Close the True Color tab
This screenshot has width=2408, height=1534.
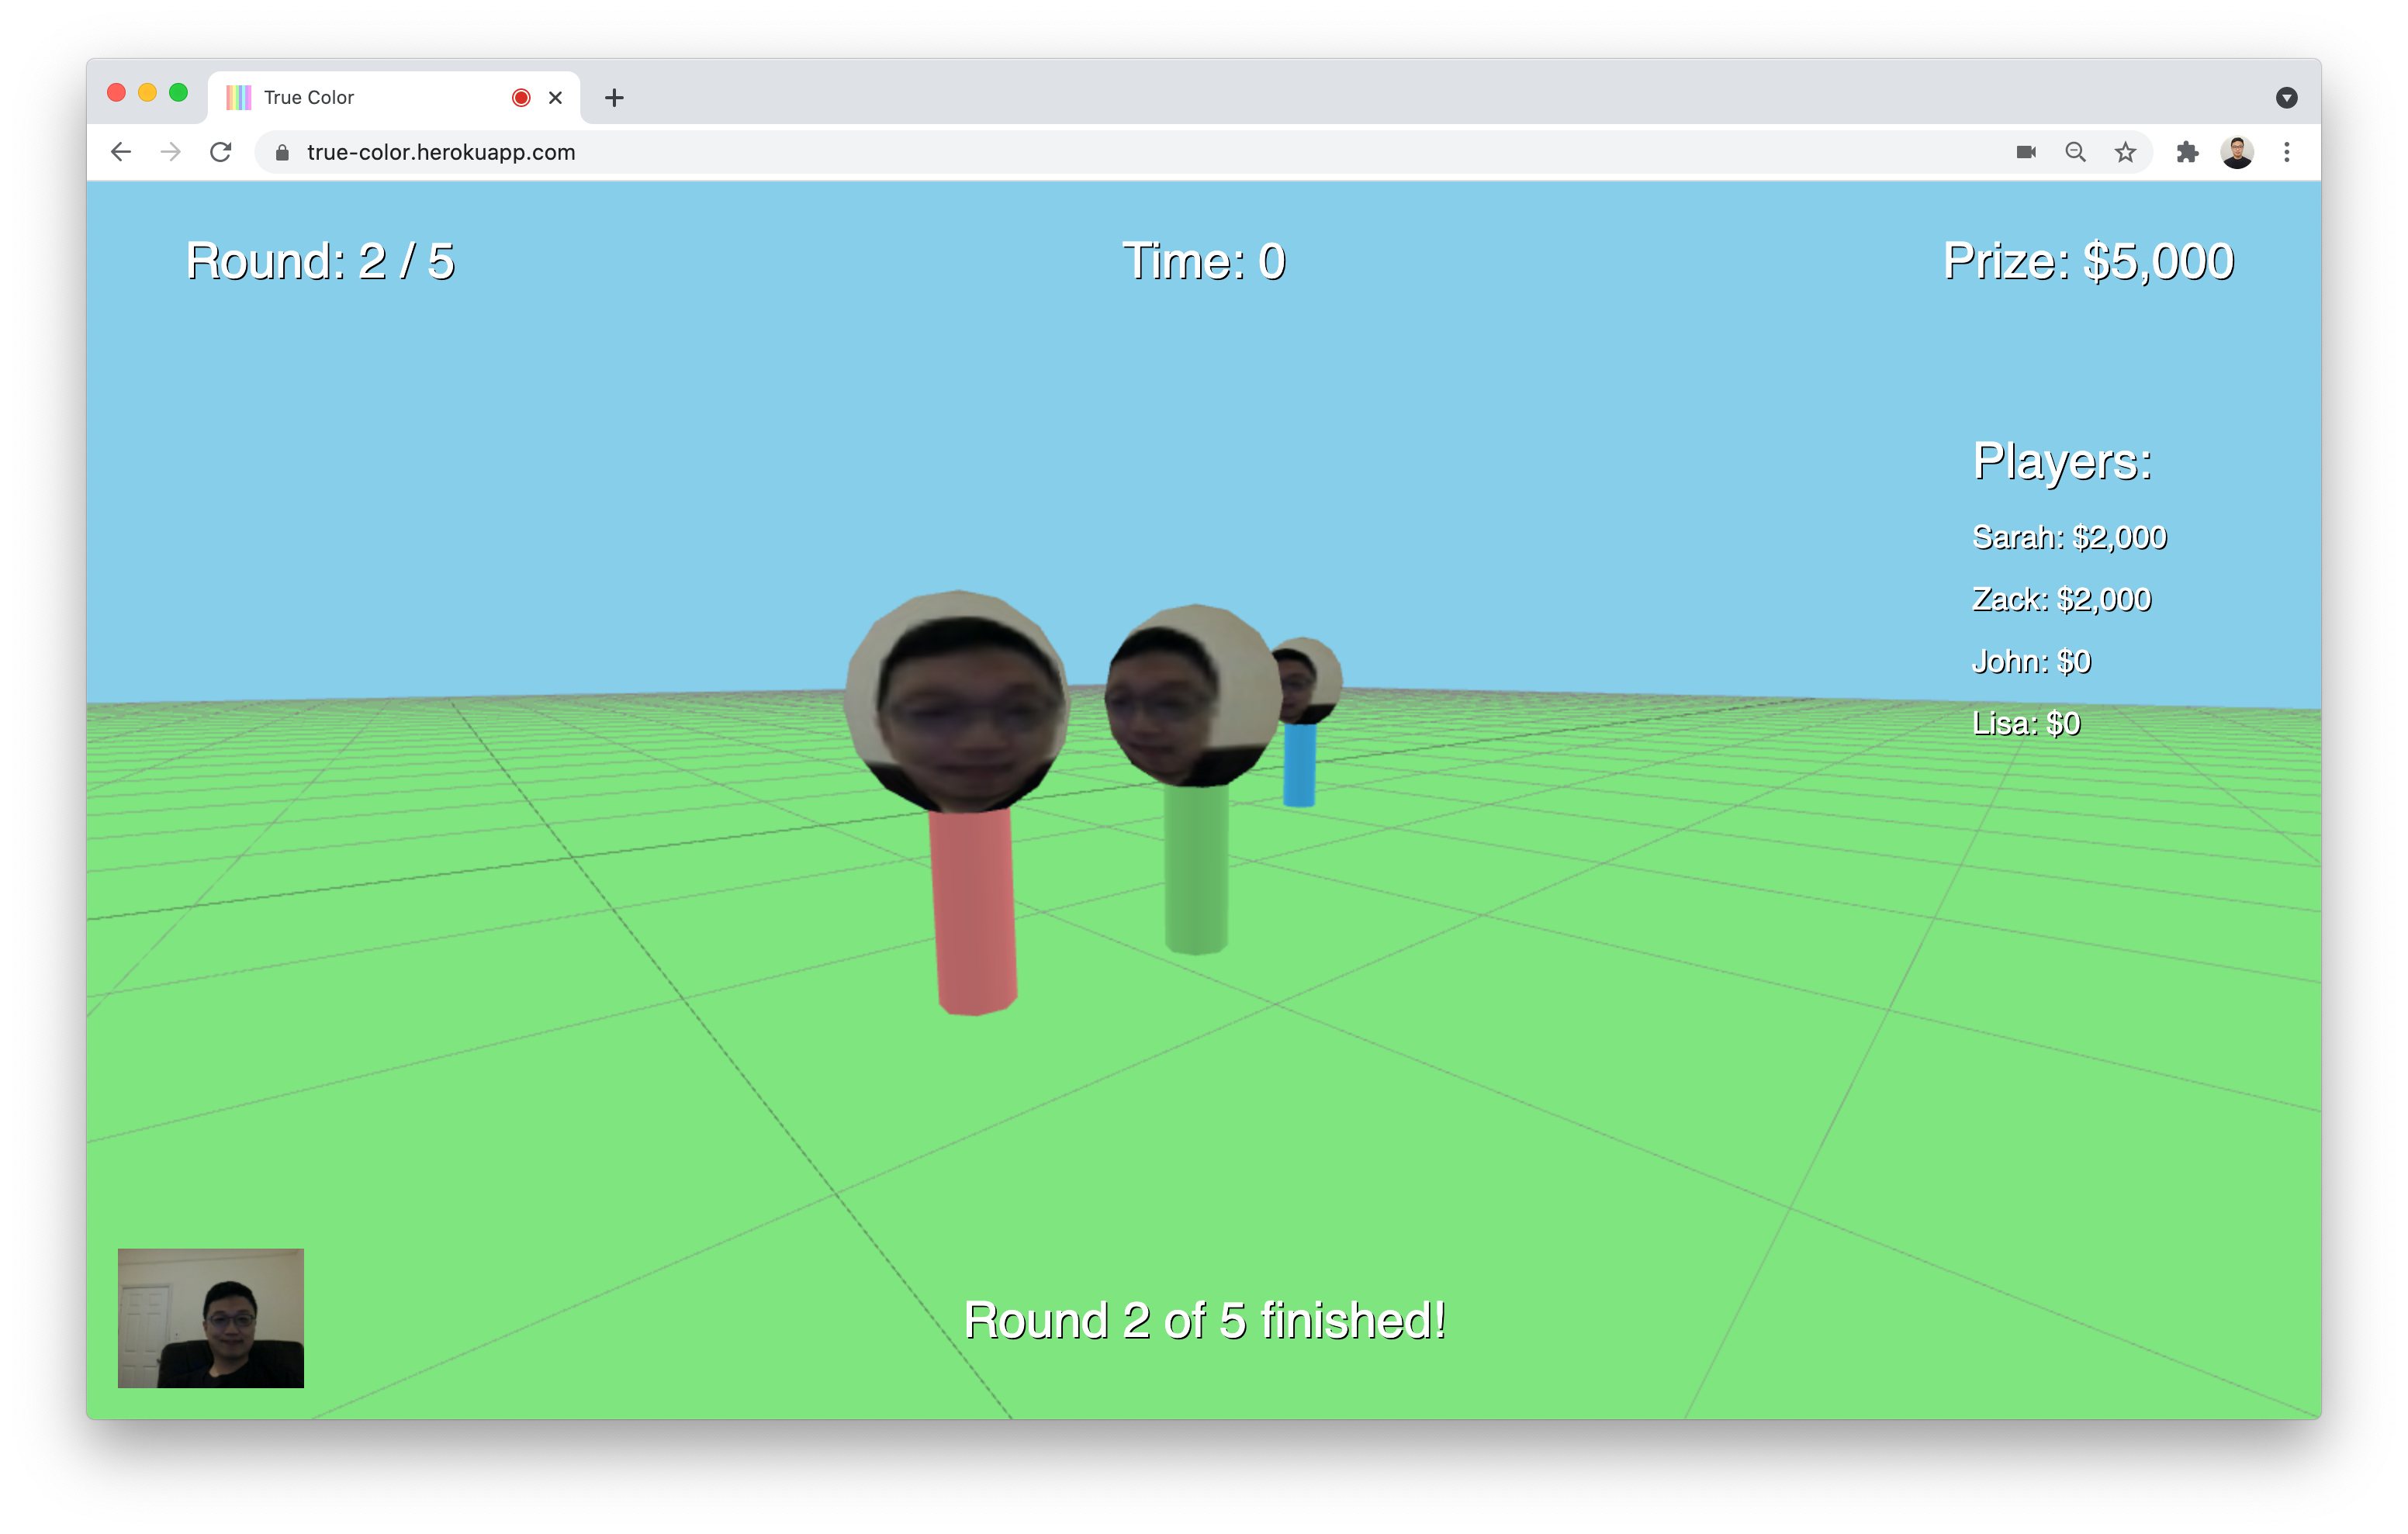pyautogui.click(x=556, y=97)
